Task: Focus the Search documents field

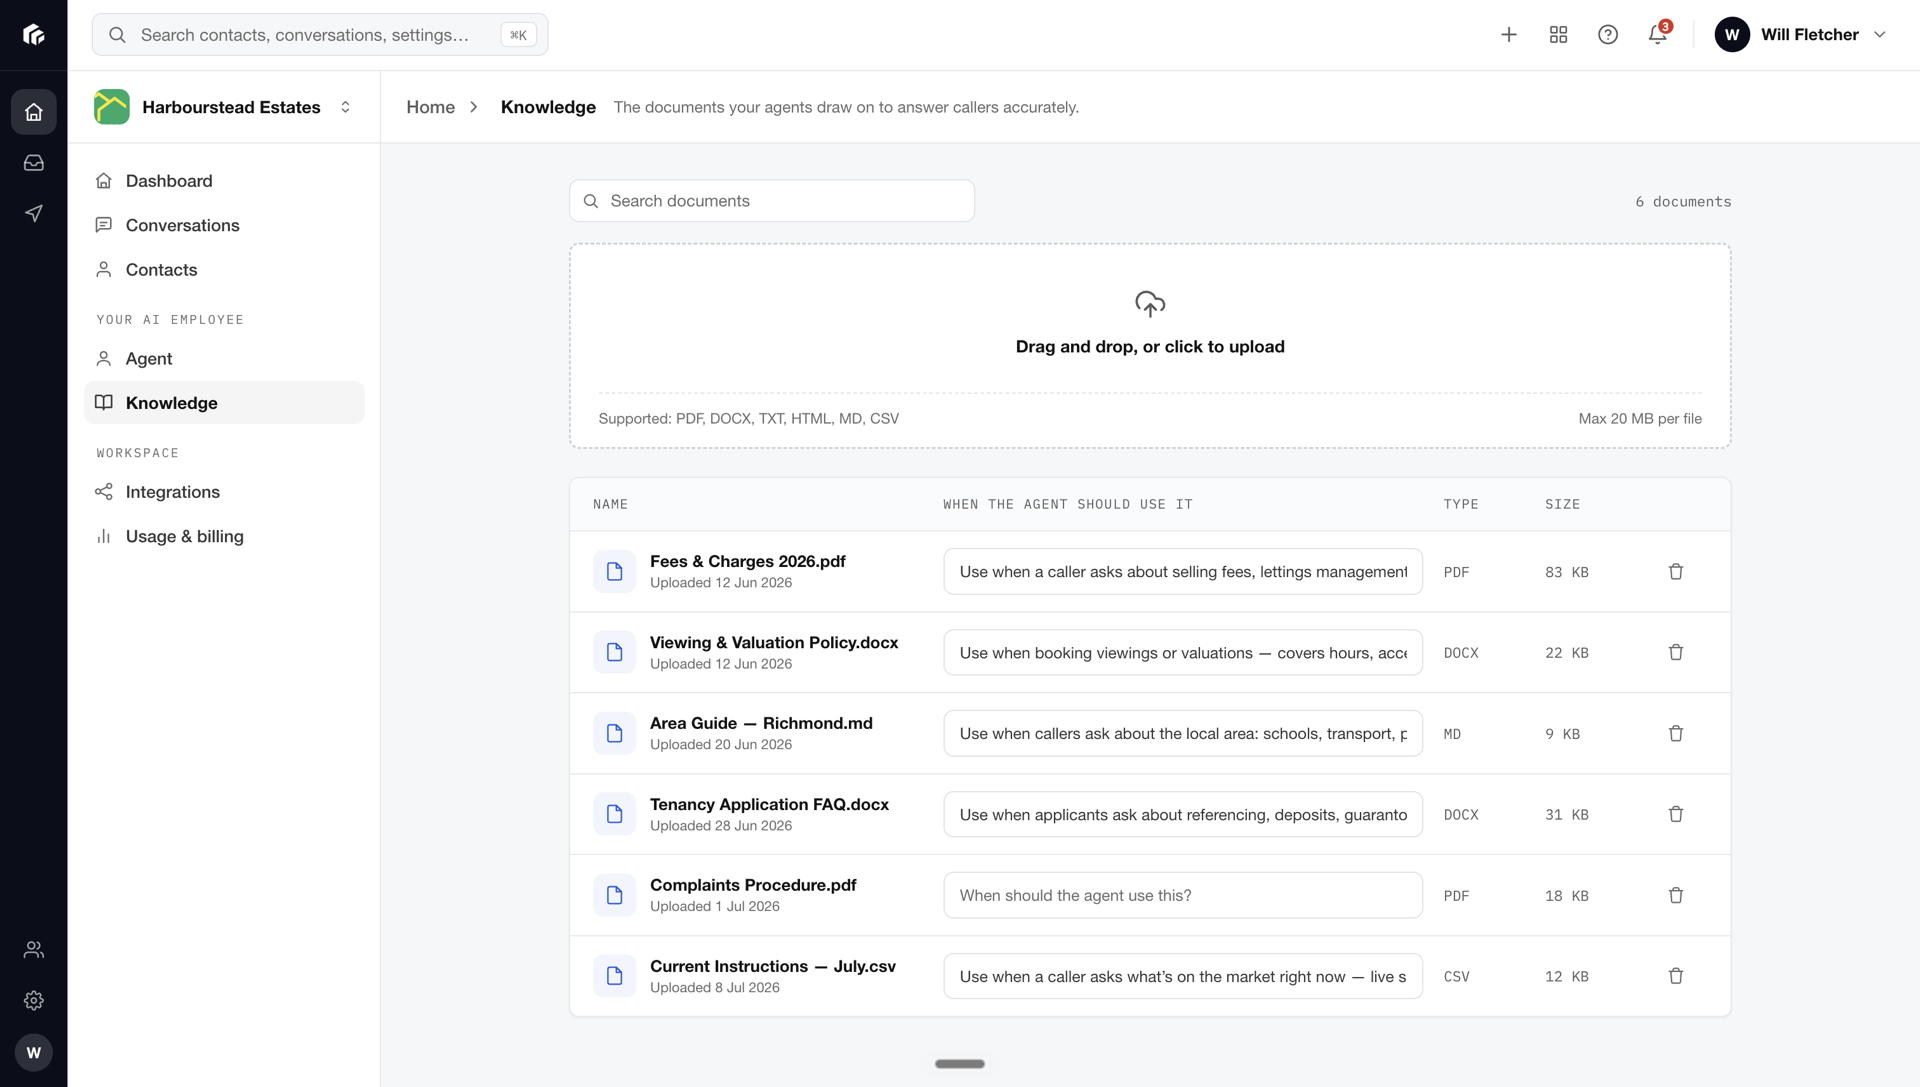Action: click(x=772, y=201)
